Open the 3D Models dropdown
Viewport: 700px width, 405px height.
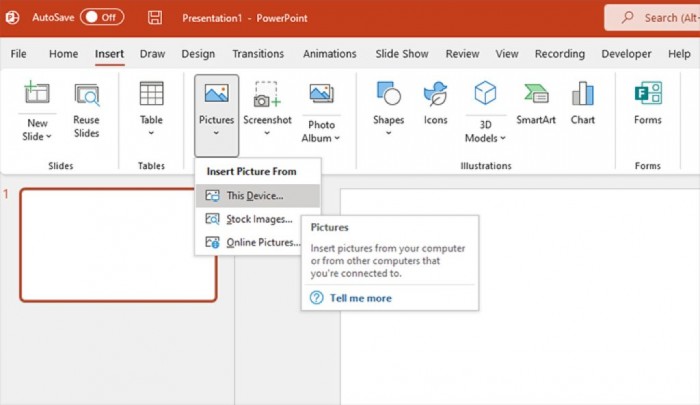[x=486, y=138]
